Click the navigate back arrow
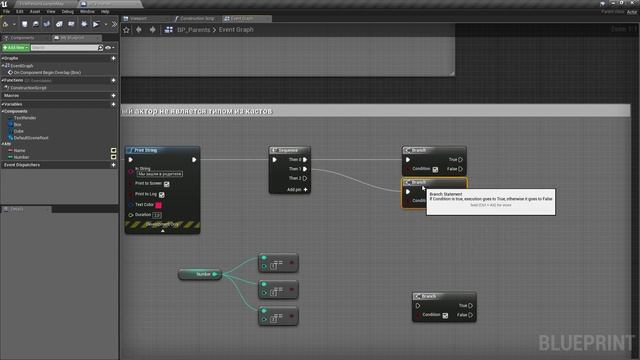The height and width of the screenshot is (360, 640). tap(139, 30)
